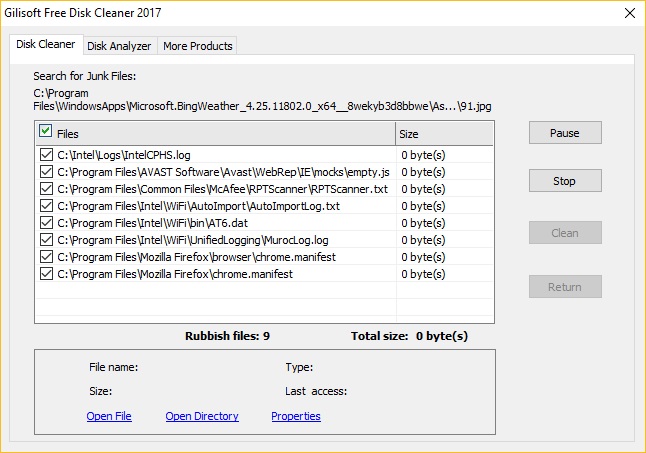Open the Properties link
Image resolution: width=646 pixels, height=453 pixels.
click(296, 416)
